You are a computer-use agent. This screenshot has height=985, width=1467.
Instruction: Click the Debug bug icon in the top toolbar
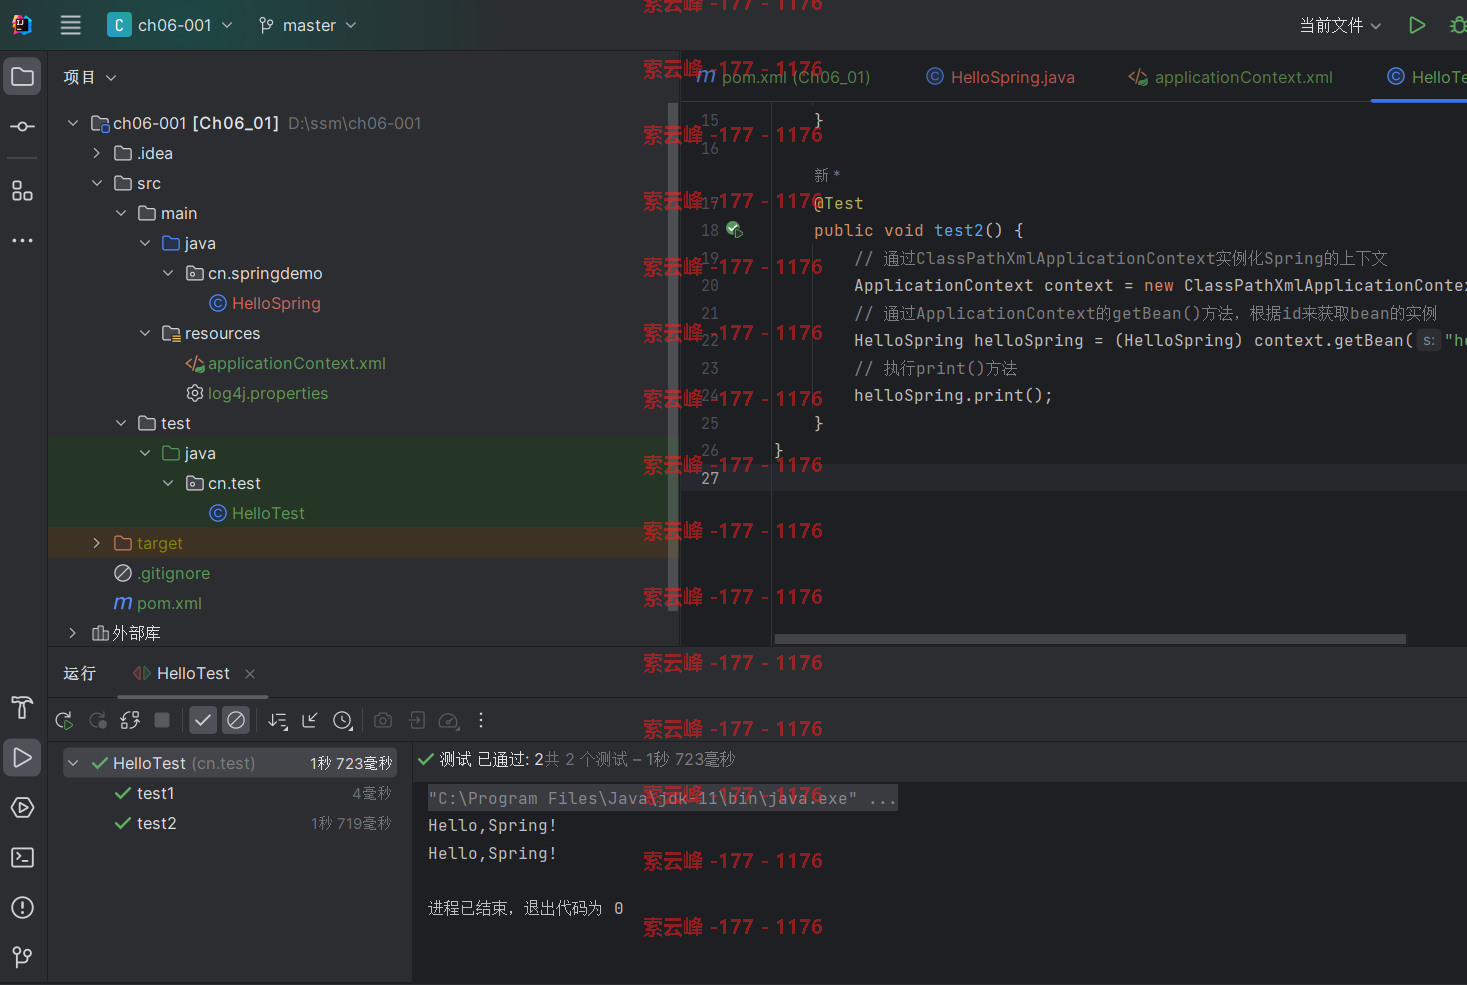pos(1458,25)
